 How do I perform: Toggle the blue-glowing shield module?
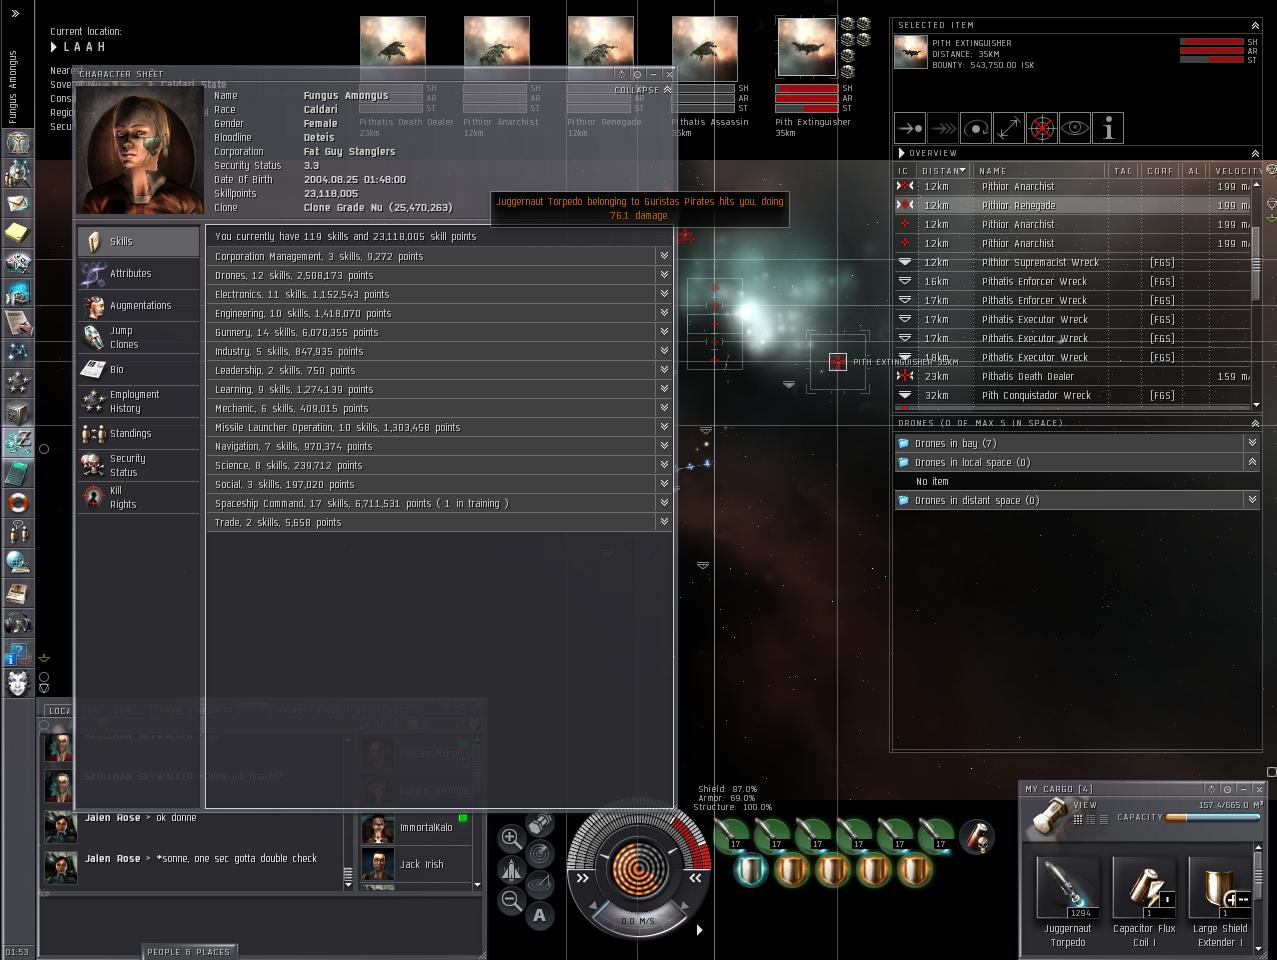(750, 869)
